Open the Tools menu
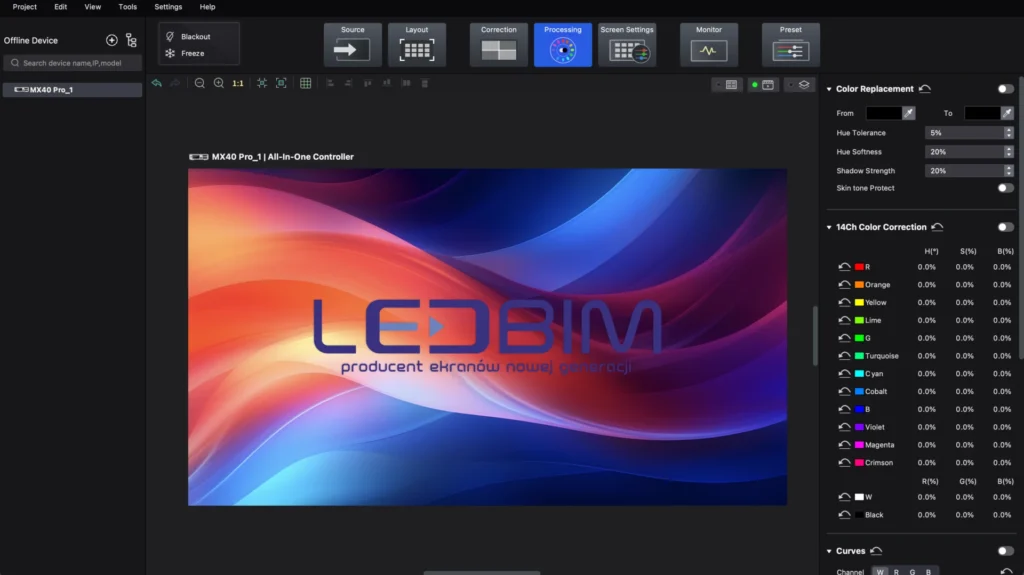Viewport: 1024px width, 575px height. (x=127, y=7)
